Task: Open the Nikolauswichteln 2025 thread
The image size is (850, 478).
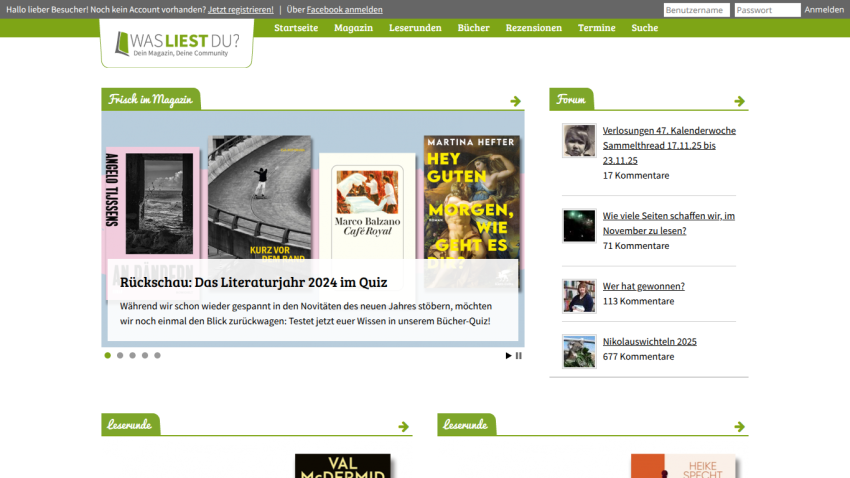Action: (x=649, y=341)
